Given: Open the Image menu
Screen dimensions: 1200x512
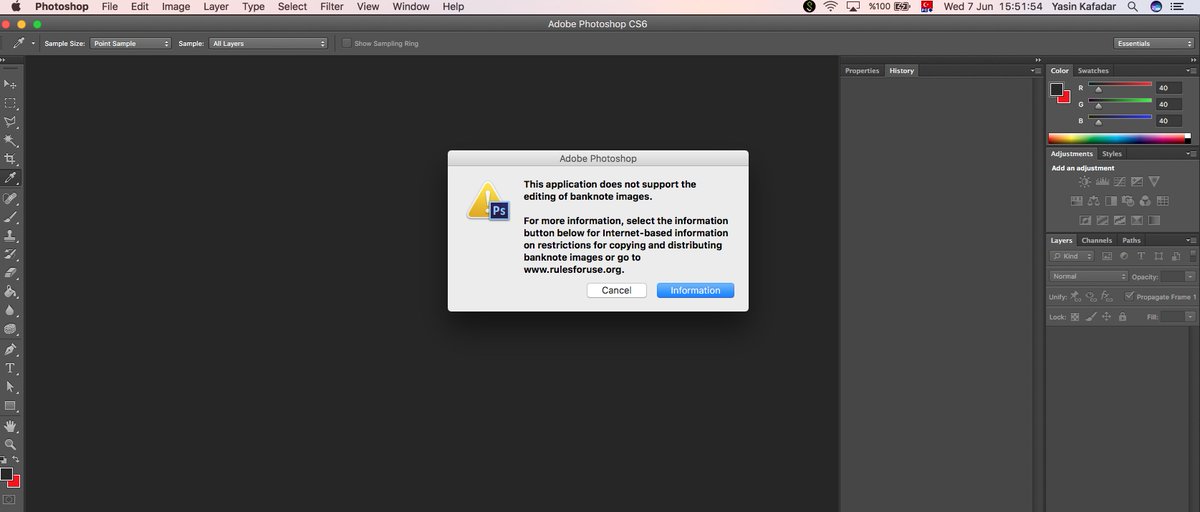Looking at the screenshot, I should pyautogui.click(x=176, y=7).
